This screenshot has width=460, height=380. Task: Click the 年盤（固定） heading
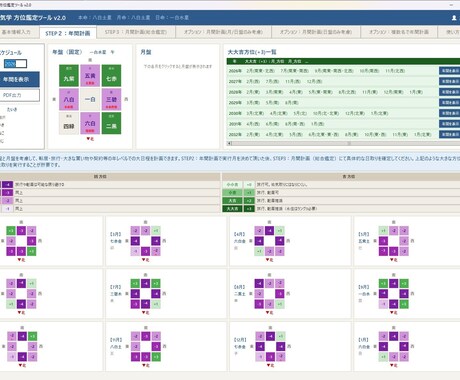tap(67, 52)
